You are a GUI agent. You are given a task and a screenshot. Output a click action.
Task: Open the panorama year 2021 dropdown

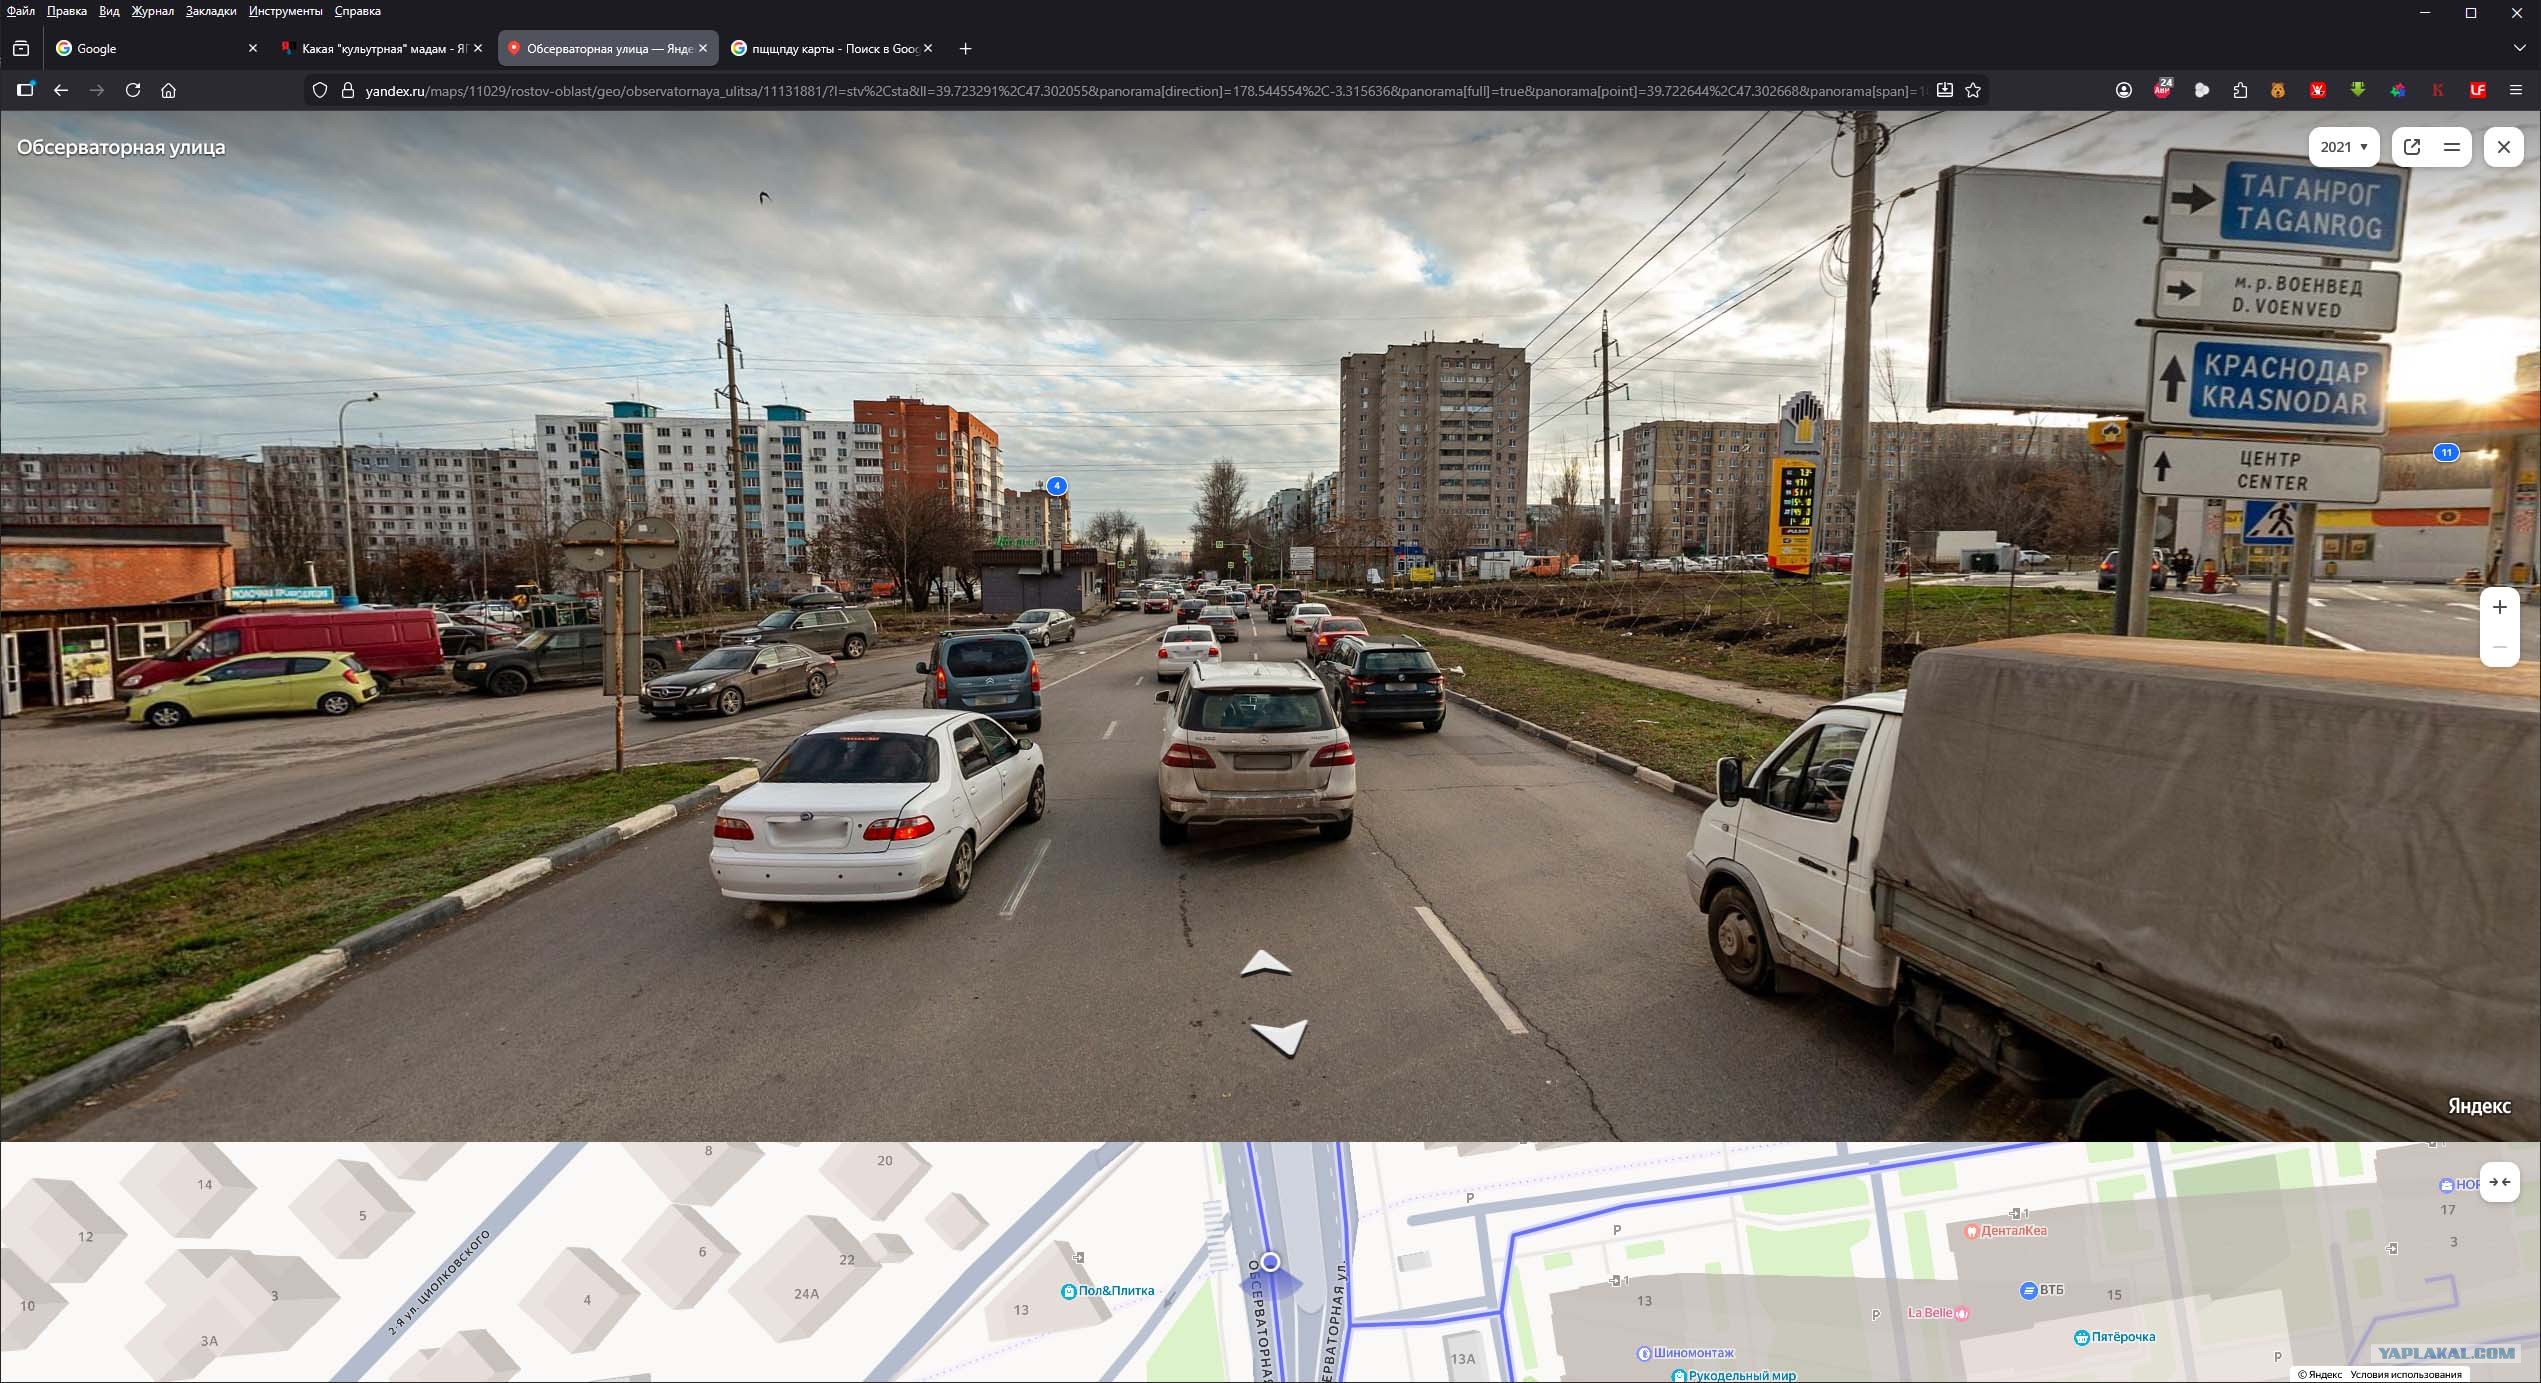(2343, 147)
